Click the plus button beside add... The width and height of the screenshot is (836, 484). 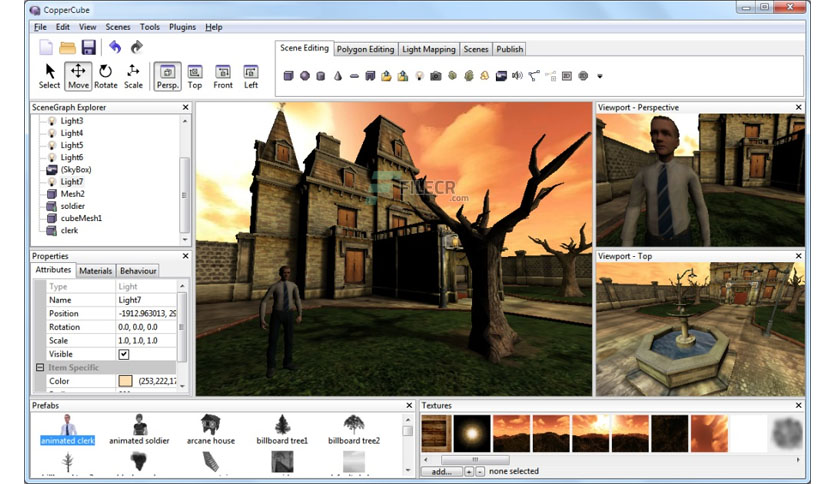469,471
